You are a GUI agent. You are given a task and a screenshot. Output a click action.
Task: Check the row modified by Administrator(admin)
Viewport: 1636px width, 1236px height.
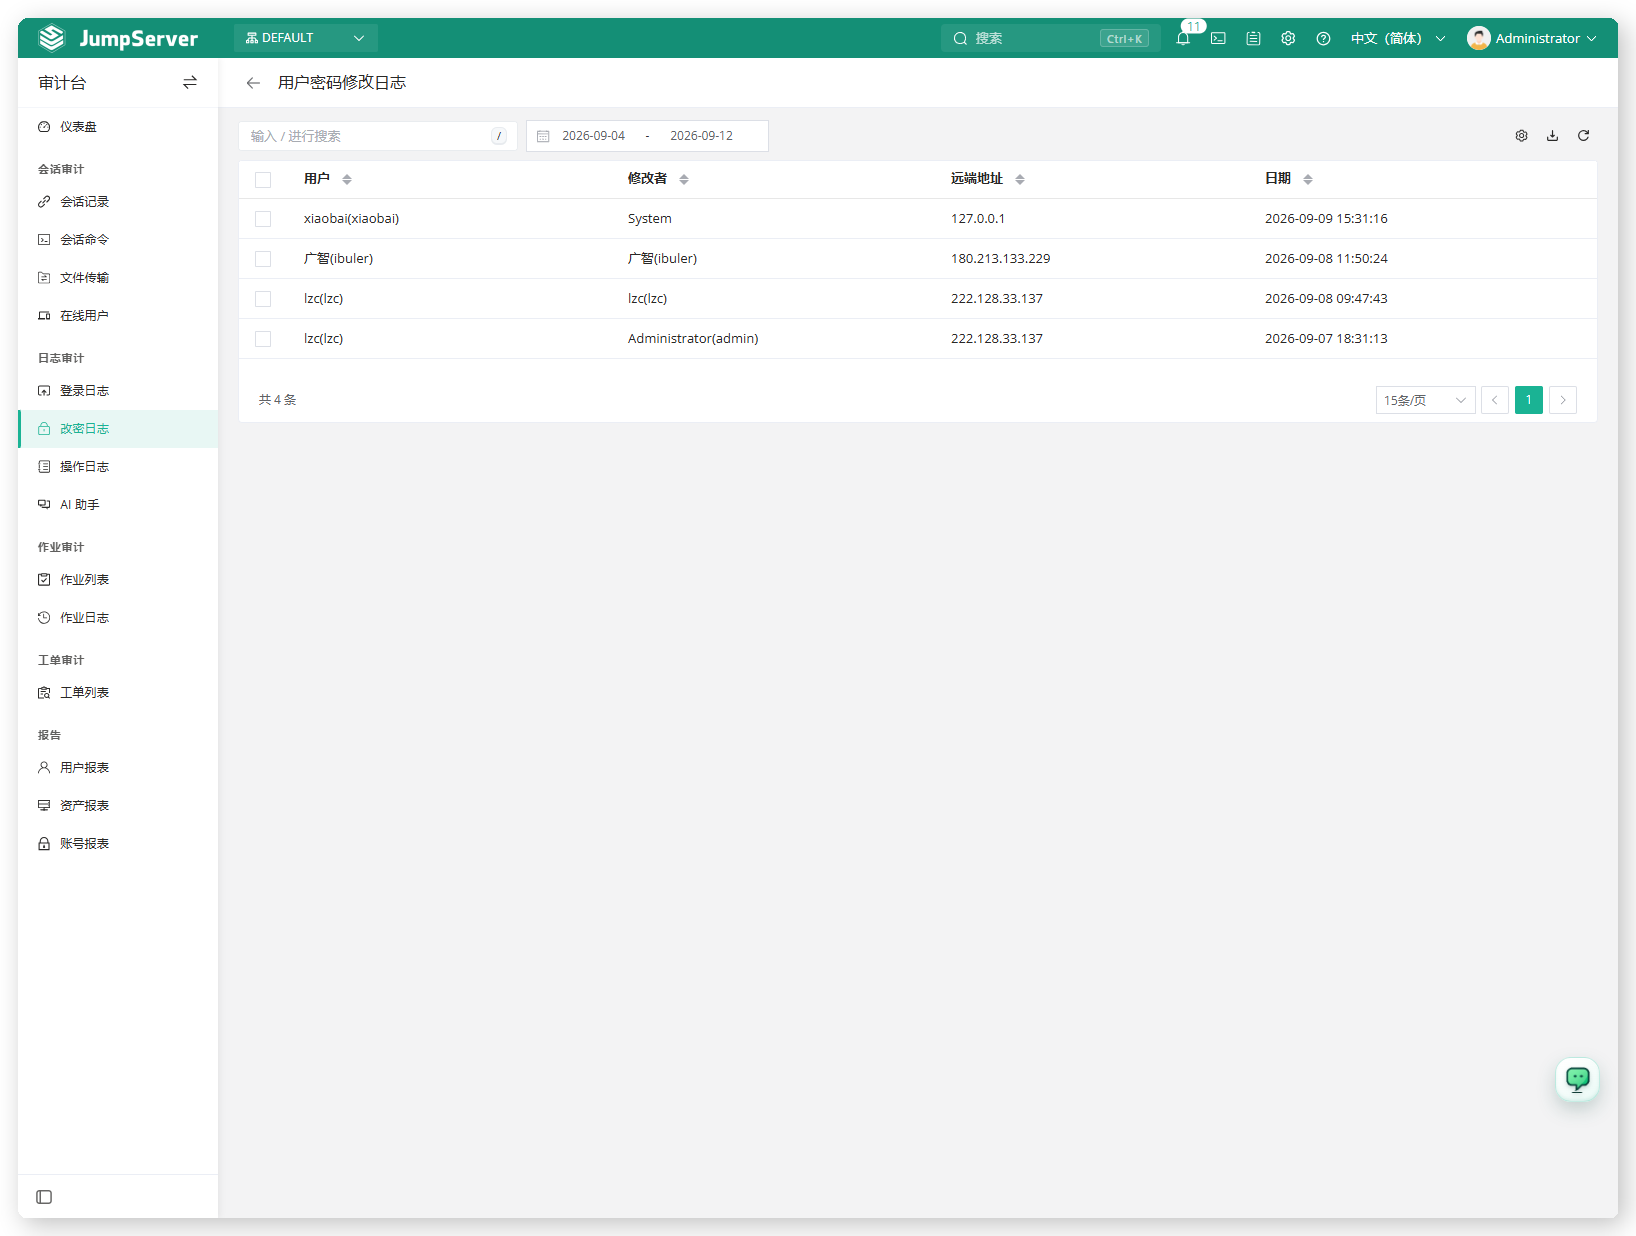(x=263, y=339)
